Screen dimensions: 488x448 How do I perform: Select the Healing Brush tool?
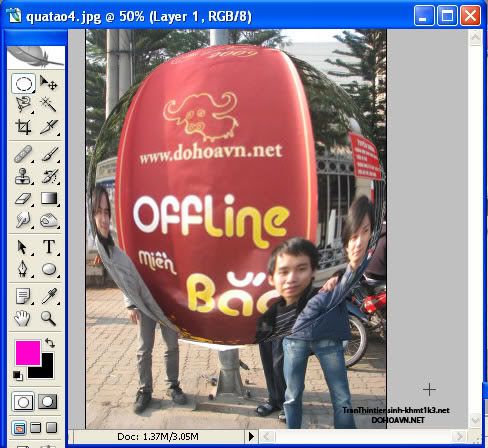click(23, 154)
